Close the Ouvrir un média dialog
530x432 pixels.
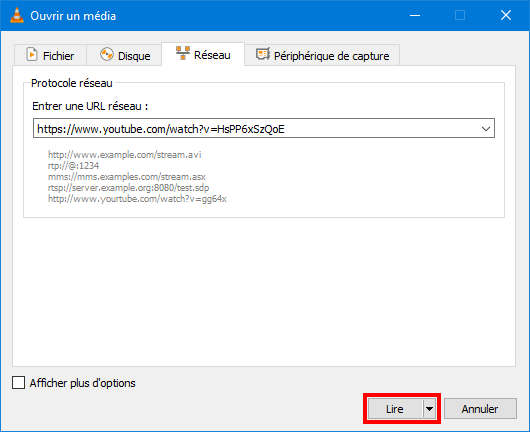click(x=506, y=15)
